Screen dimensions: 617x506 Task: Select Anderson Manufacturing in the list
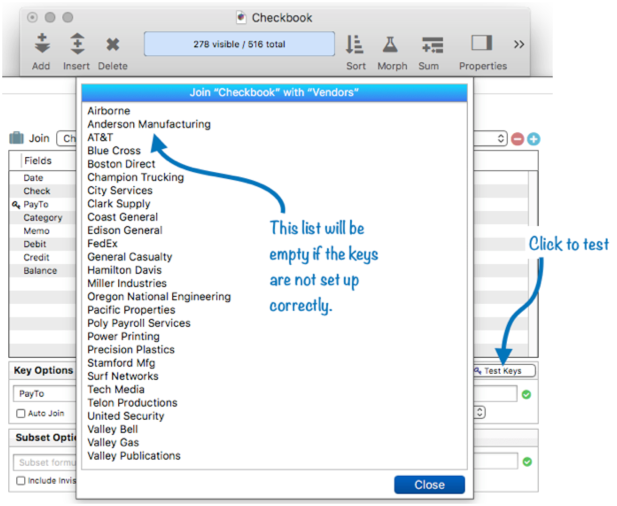point(149,124)
